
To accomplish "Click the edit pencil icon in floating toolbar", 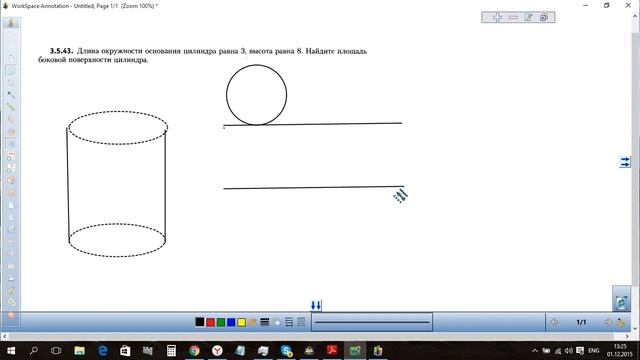I will [528, 17].
